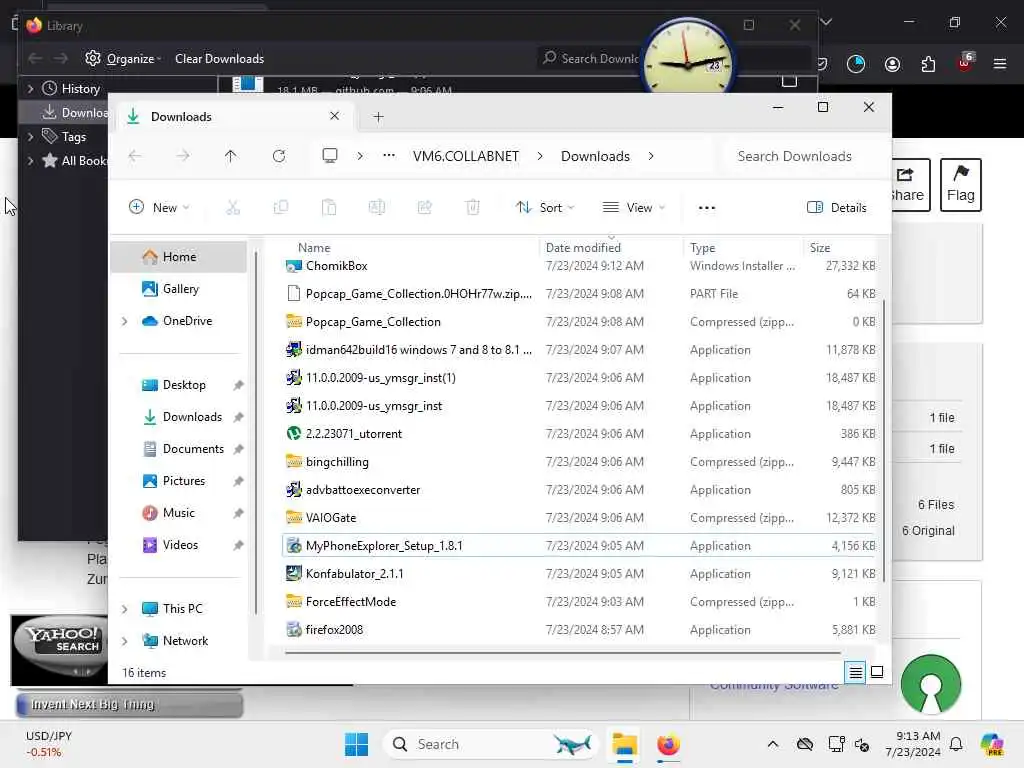Open Gallery in navigation pane

click(178, 289)
